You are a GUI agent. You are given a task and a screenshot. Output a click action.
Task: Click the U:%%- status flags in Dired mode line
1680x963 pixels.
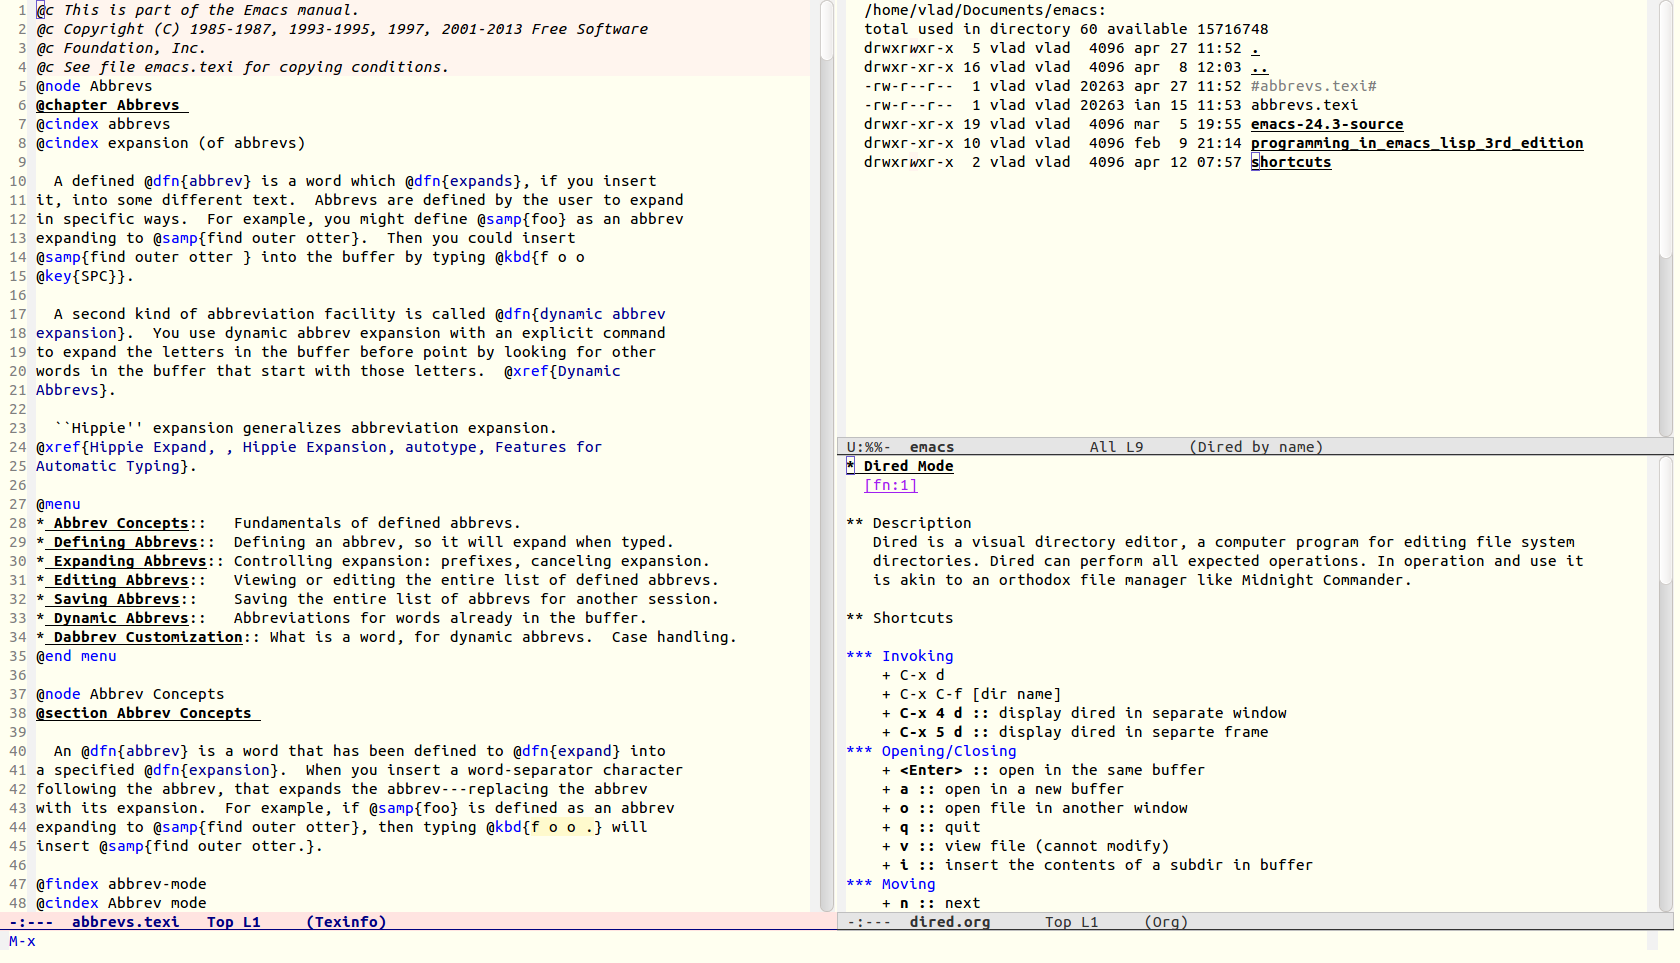pyautogui.click(x=869, y=447)
